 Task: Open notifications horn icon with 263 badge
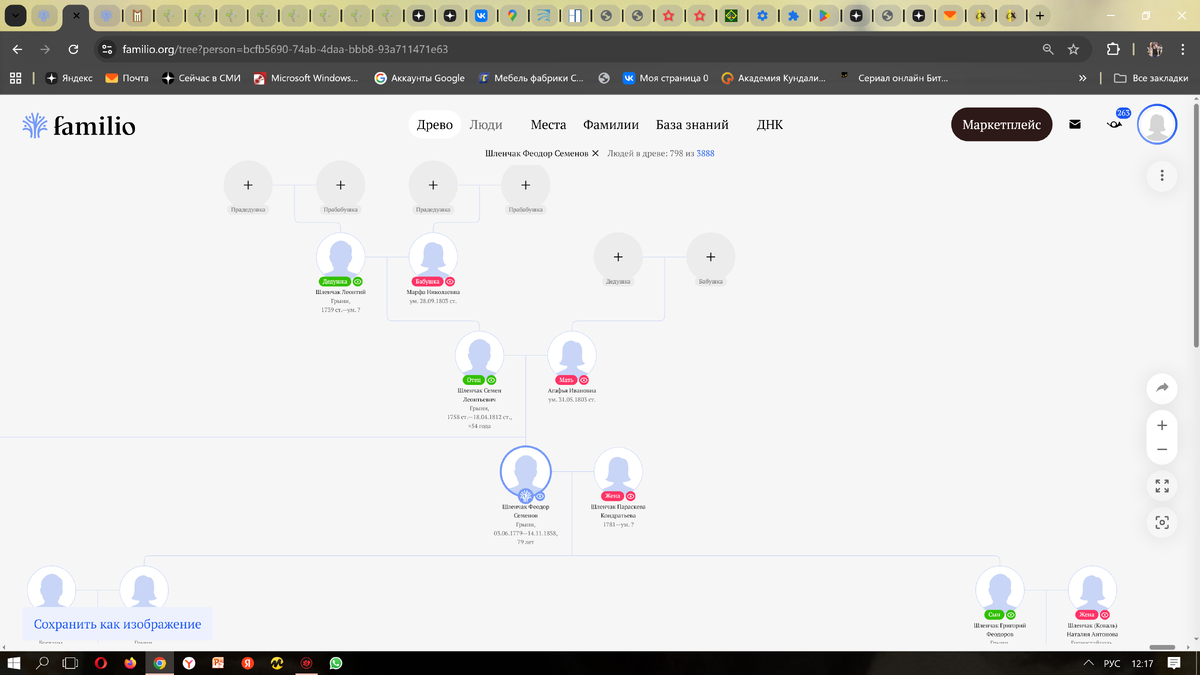[x=1114, y=124]
